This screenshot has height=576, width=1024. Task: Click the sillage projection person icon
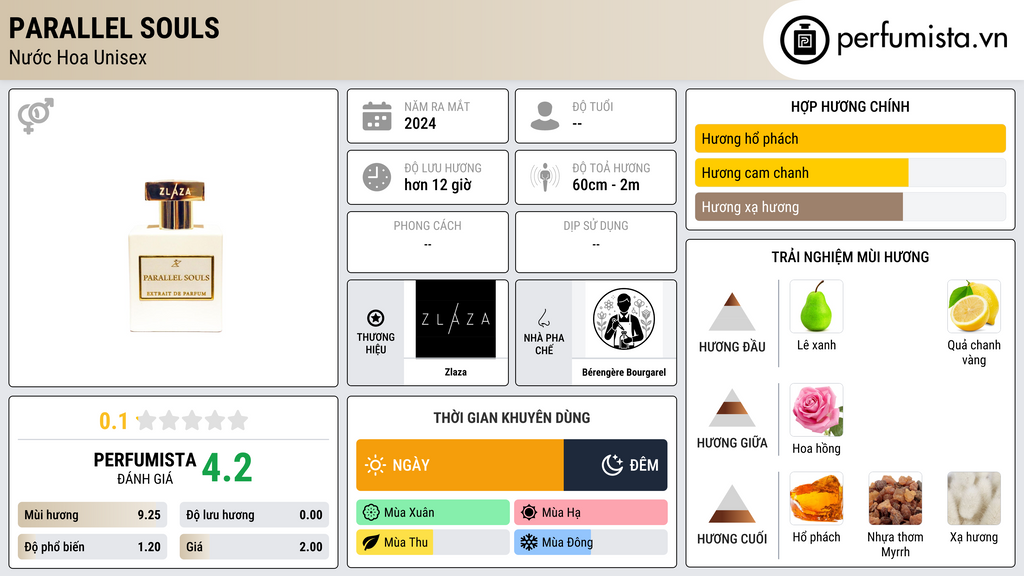(x=545, y=177)
